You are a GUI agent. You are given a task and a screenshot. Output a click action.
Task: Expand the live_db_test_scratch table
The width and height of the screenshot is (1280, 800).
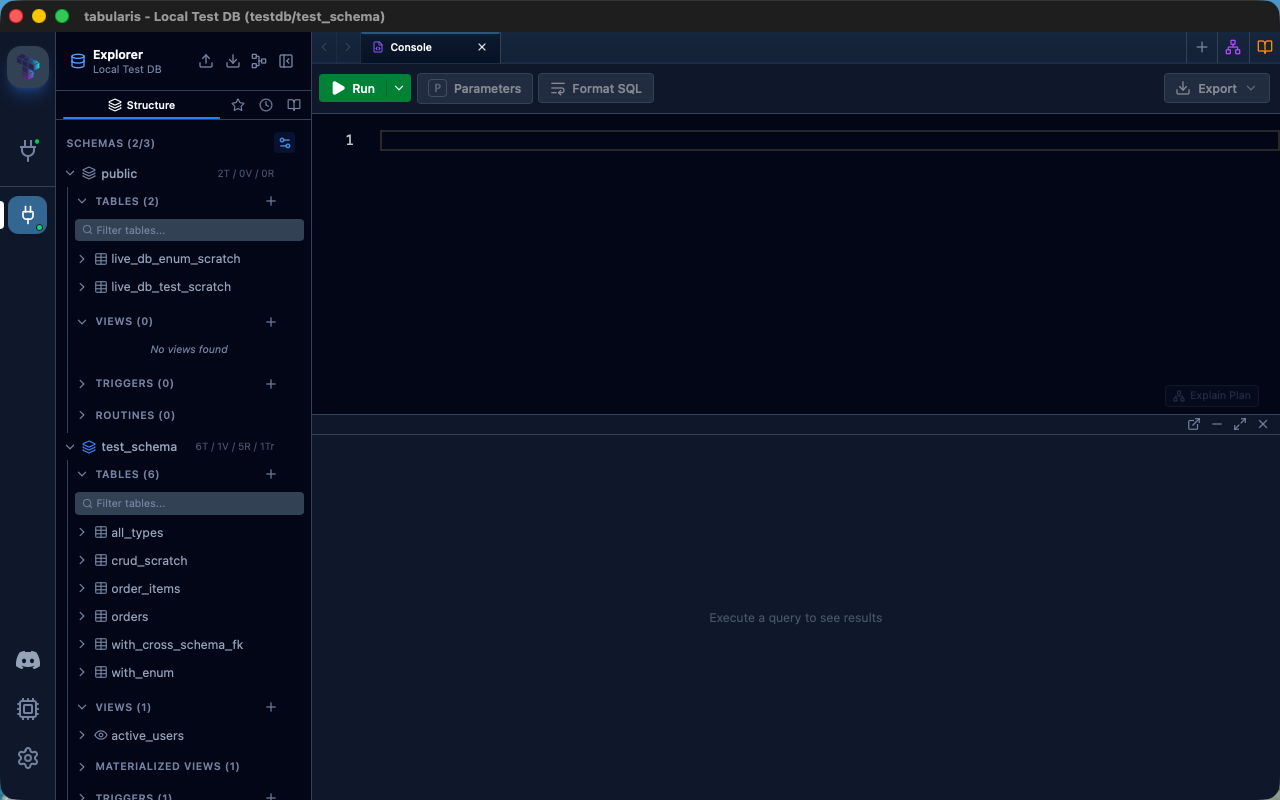pyautogui.click(x=82, y=287)
